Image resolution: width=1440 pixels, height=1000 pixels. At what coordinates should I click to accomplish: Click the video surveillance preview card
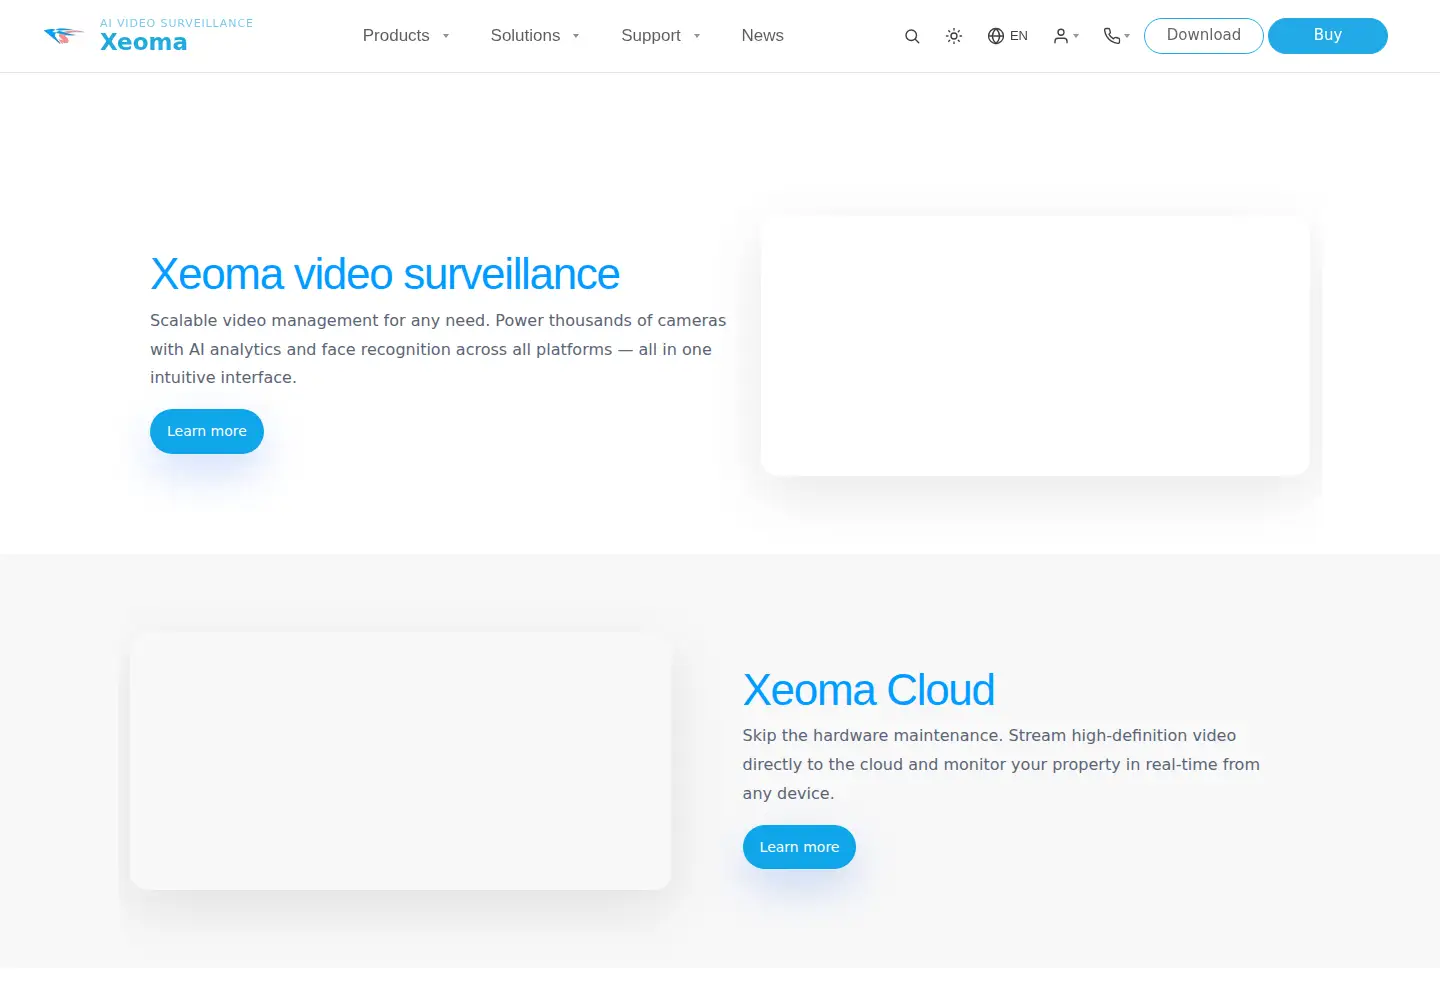tap(1035, 346)
